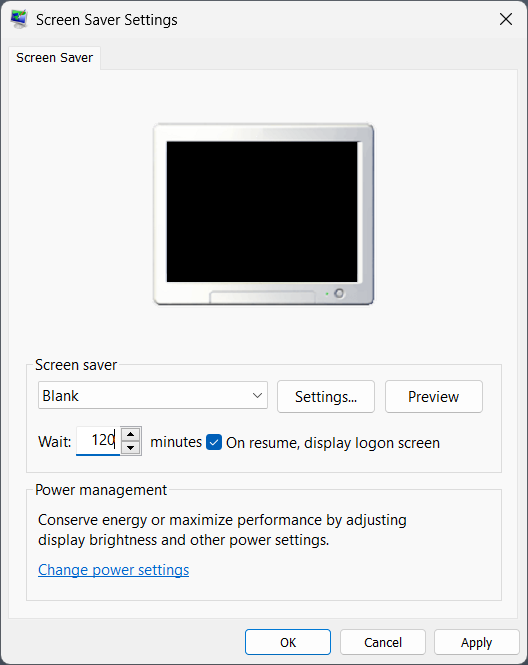Screen dimensions: 528x665
Task: Click the Preview button
Action: tap(433, 397)
